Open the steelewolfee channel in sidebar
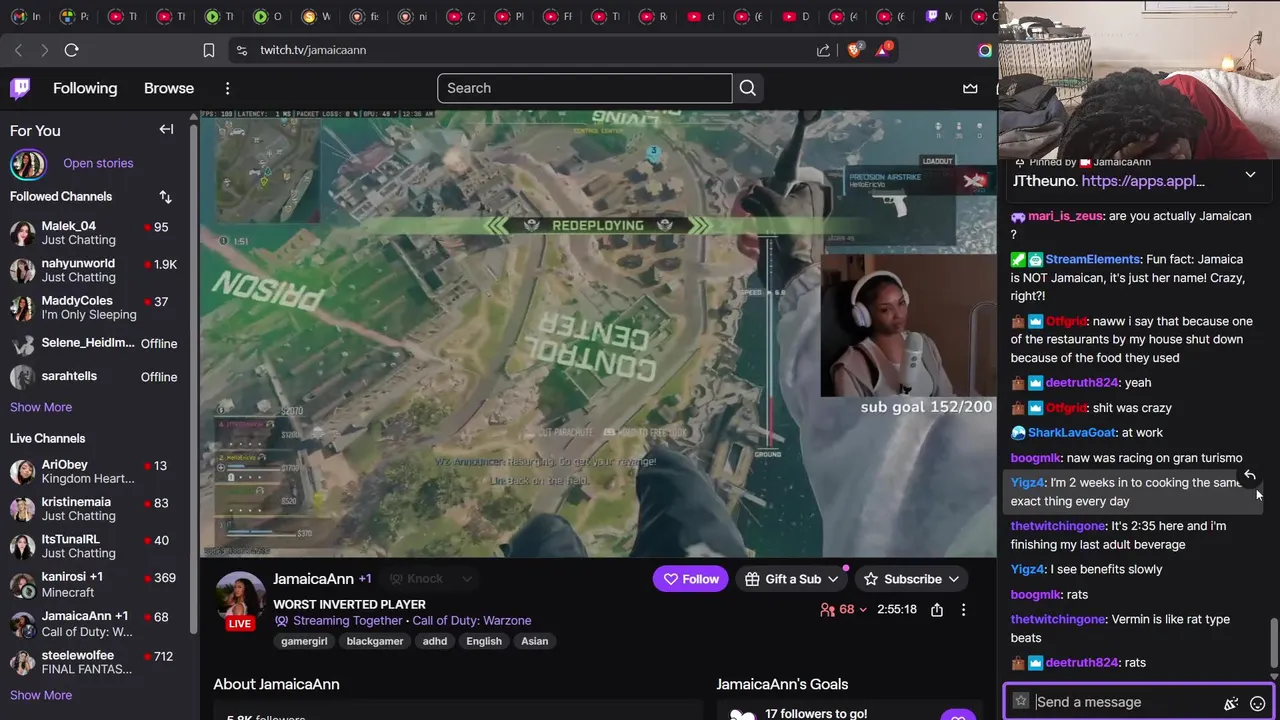1280x720 pixels. tap(97, 663)
